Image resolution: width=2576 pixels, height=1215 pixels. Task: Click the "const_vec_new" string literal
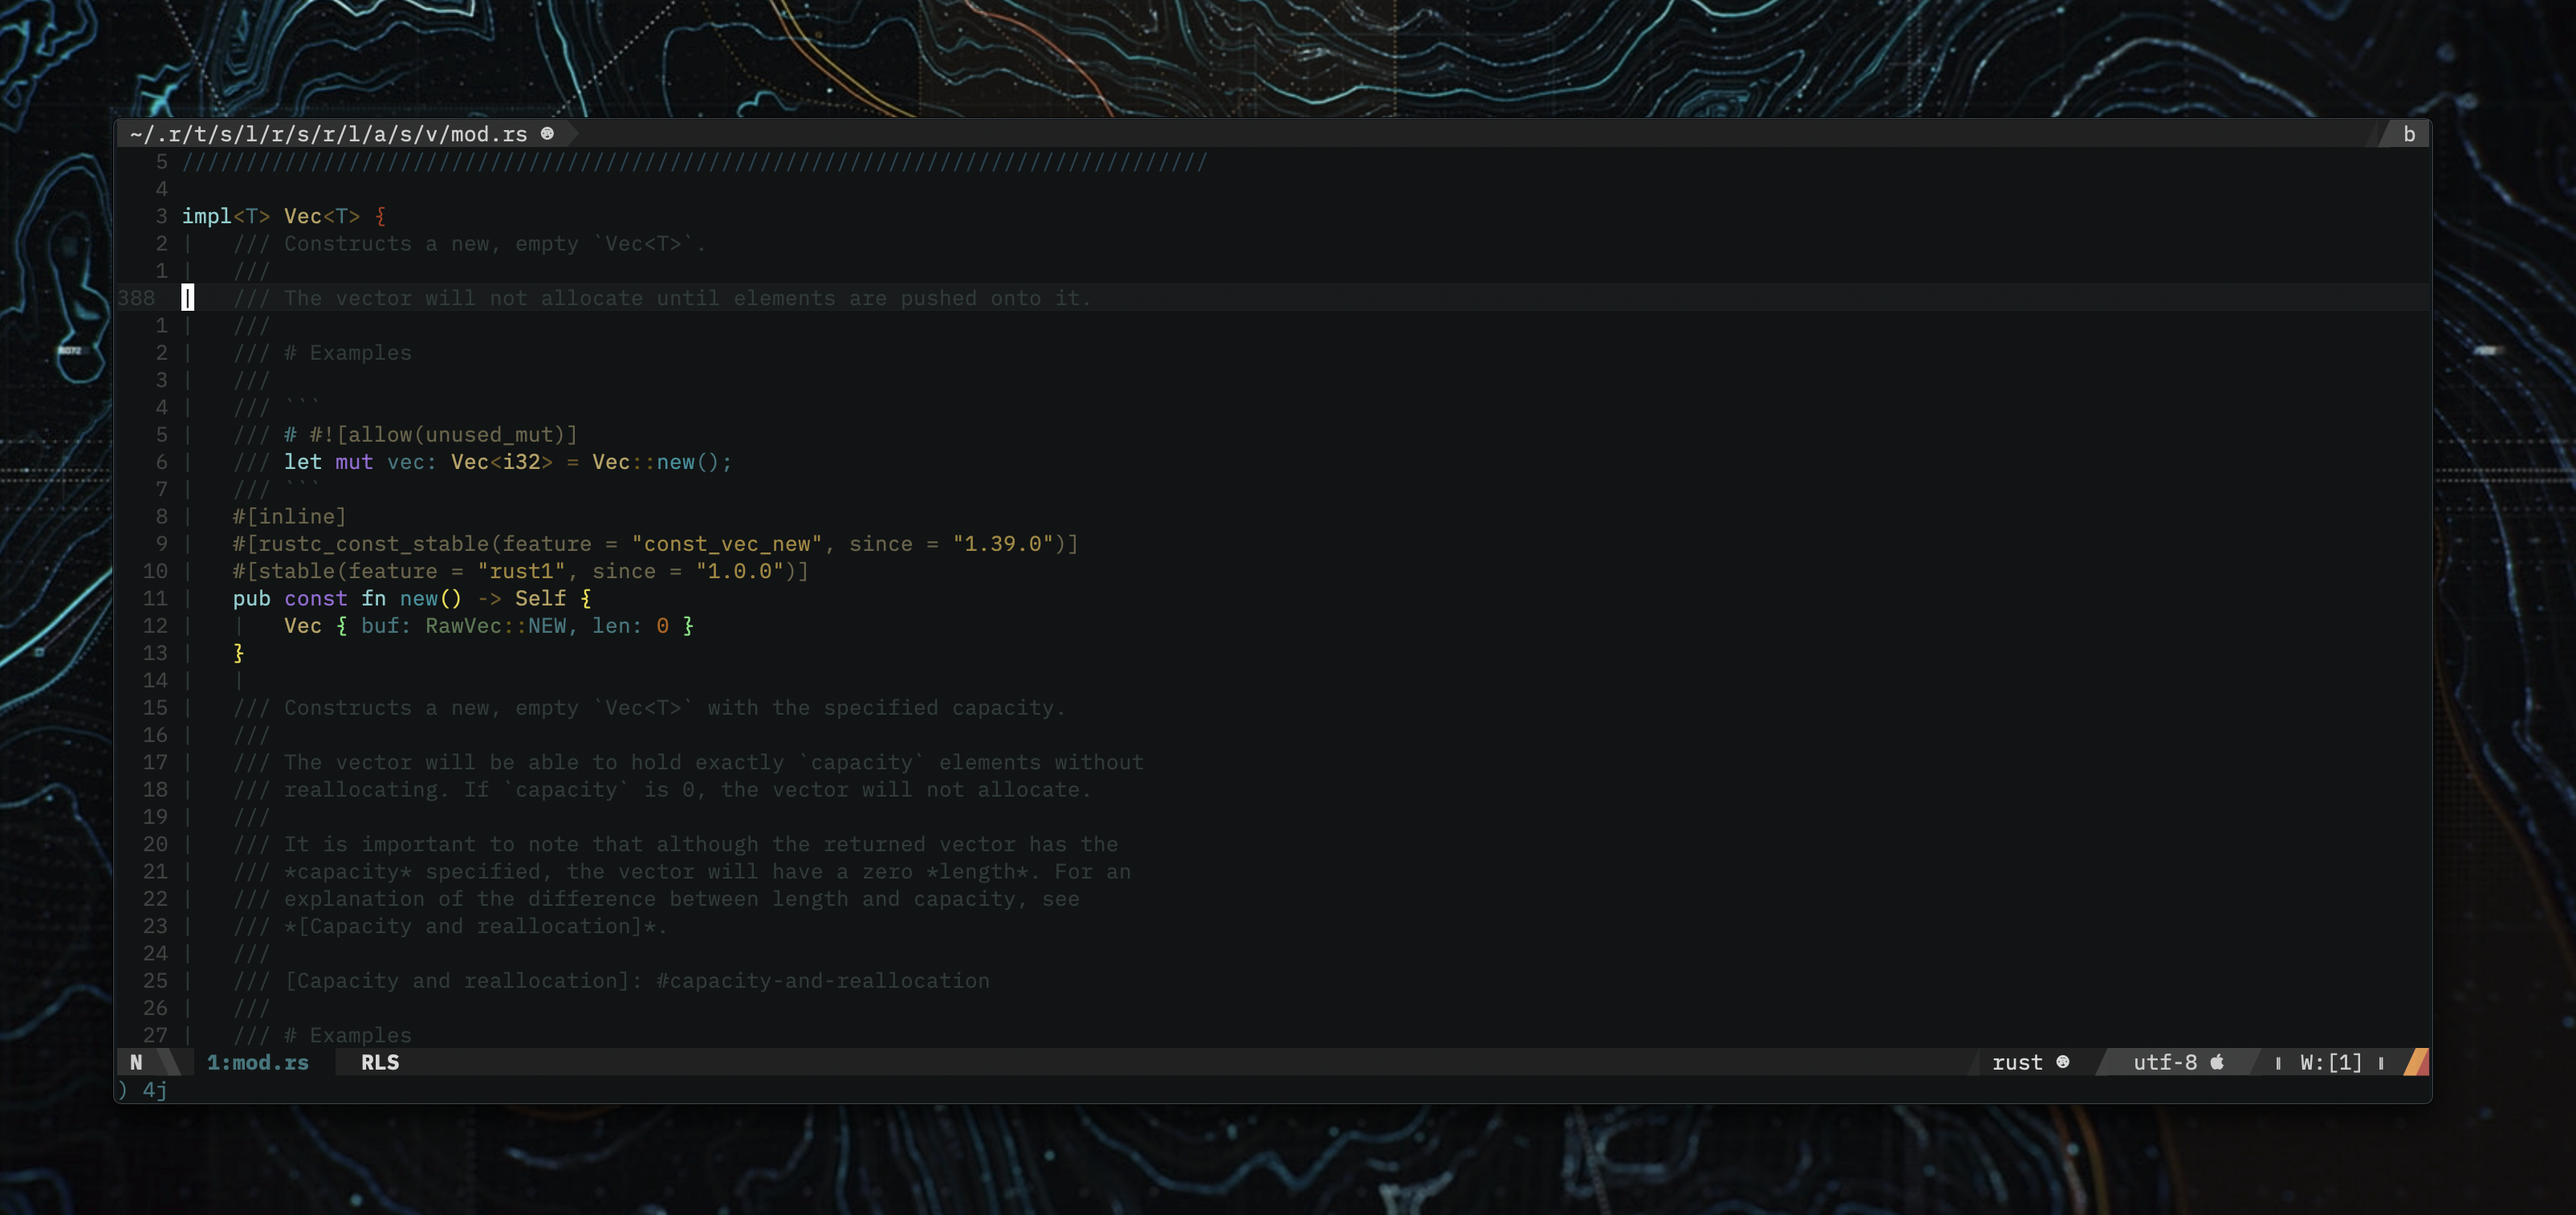pos(726,544)
